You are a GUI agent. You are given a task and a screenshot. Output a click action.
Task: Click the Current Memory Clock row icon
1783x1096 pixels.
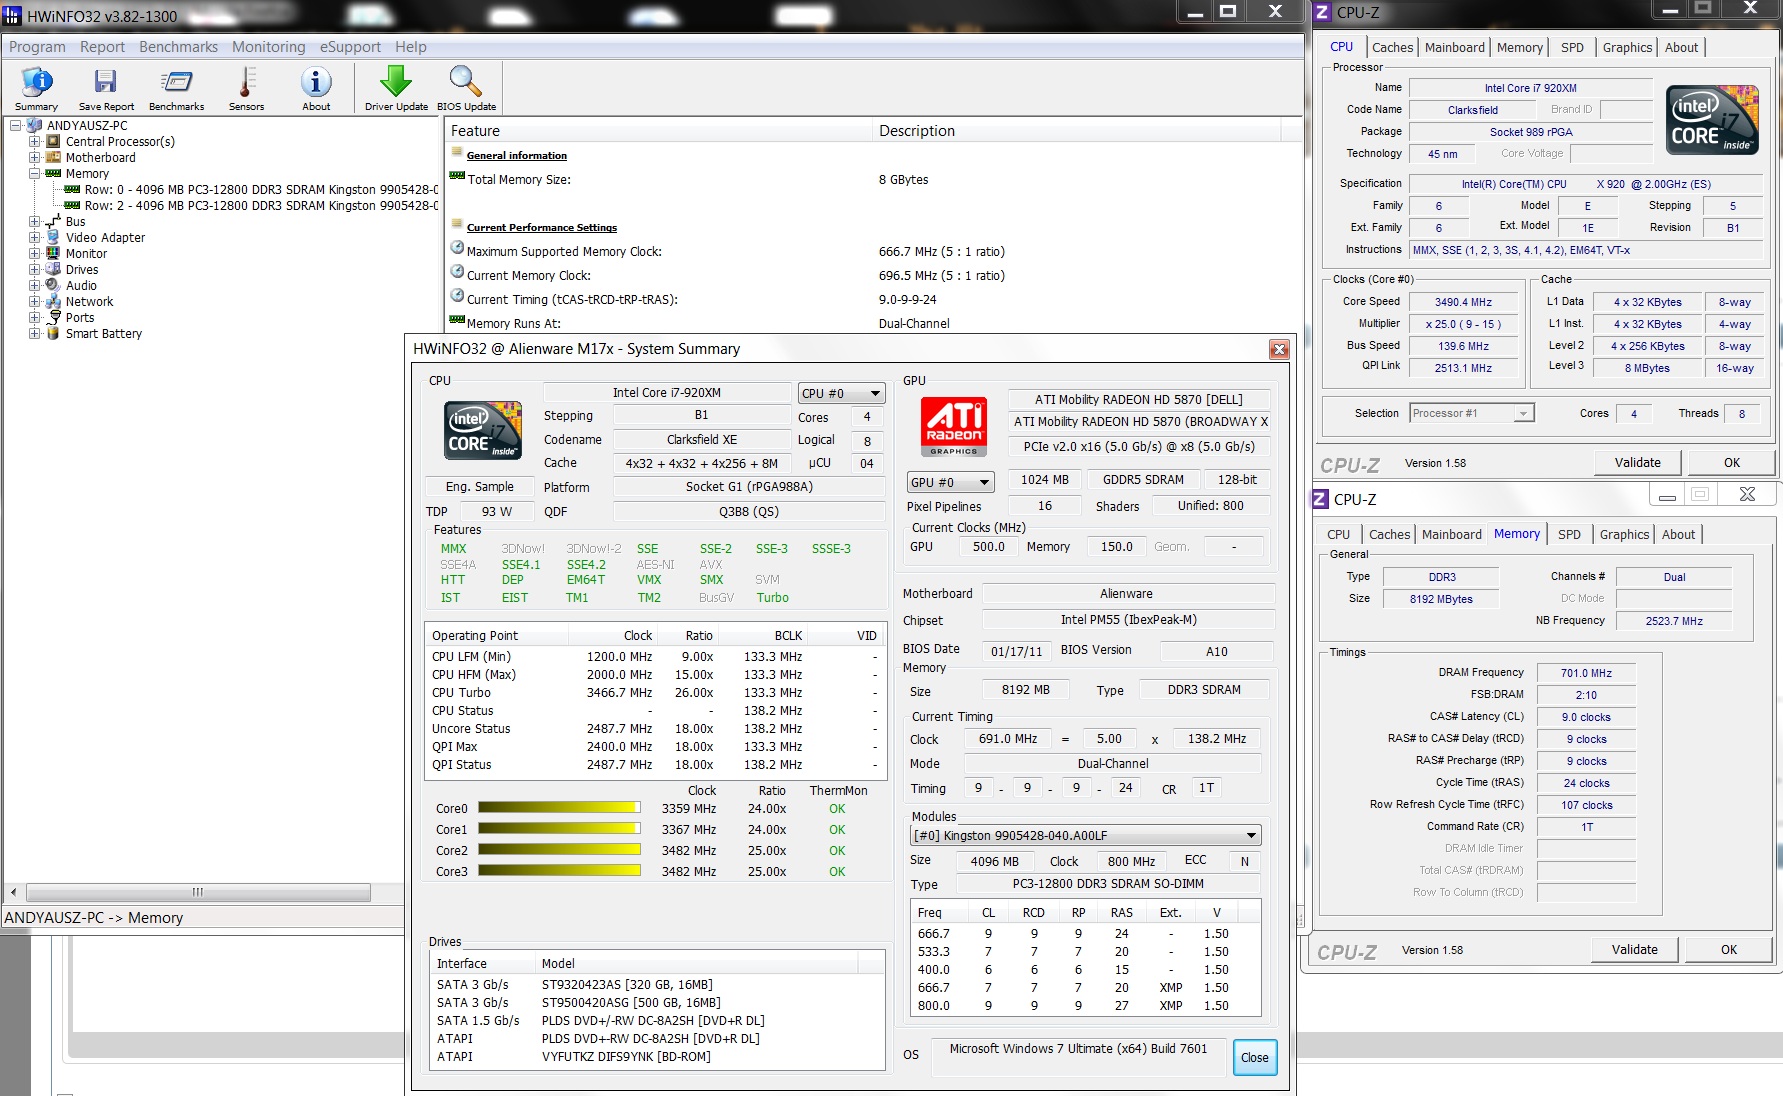pos(457,271)
